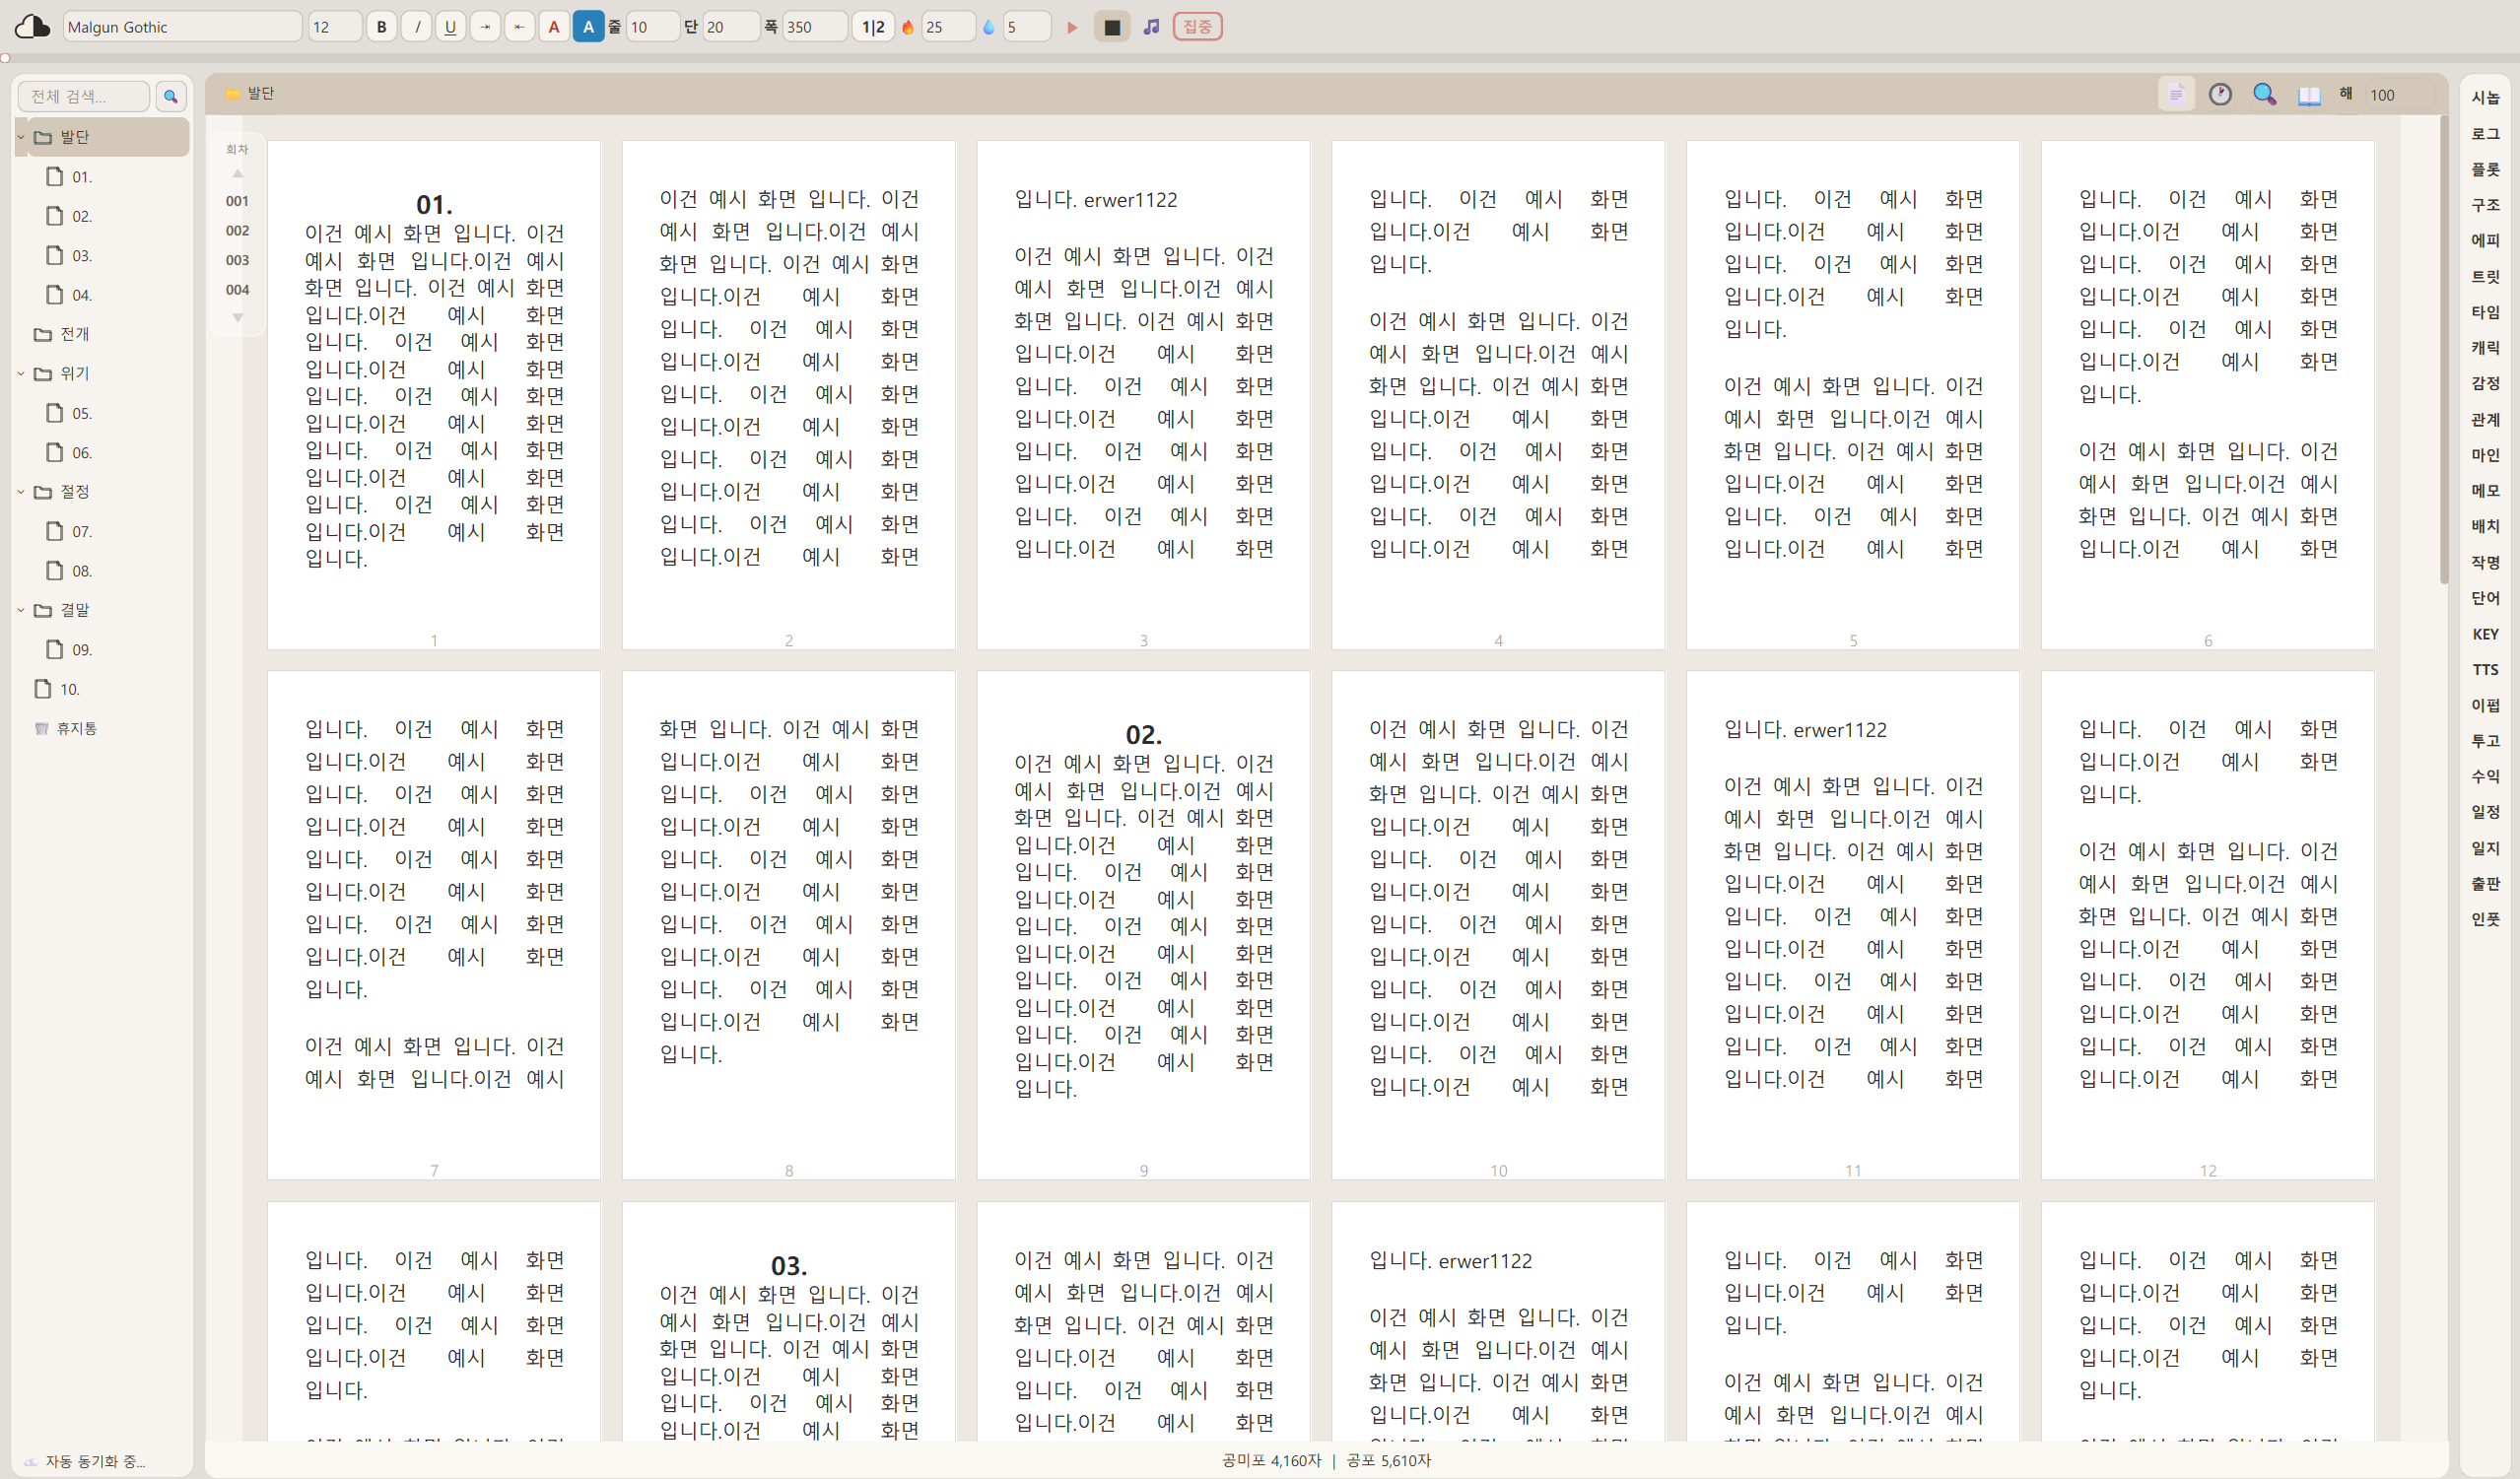2520x1479 pixels.
Task: Select the document page view icon
Action: [x=2176, y=94]
